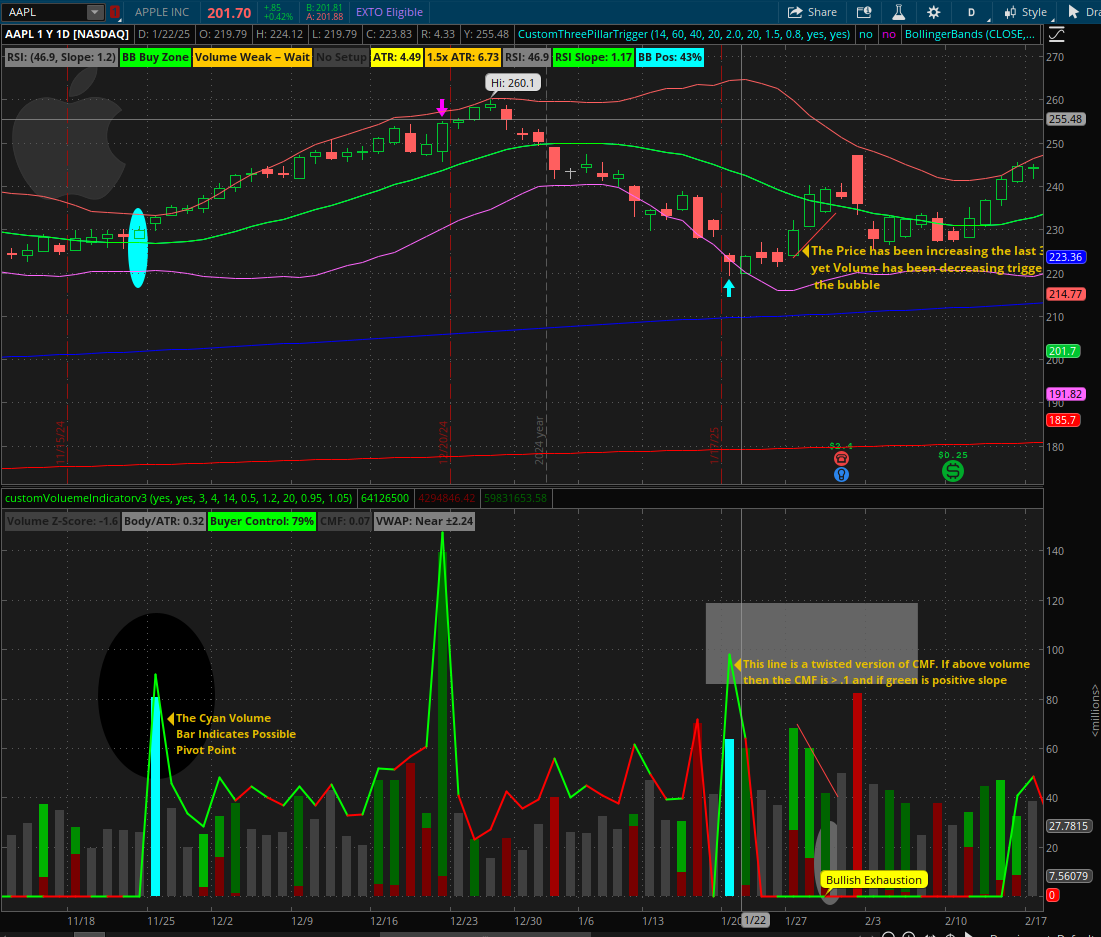Click the BB Buy Zone label
This screenshot has height=937, width=1101.
(x=155, y=57)
